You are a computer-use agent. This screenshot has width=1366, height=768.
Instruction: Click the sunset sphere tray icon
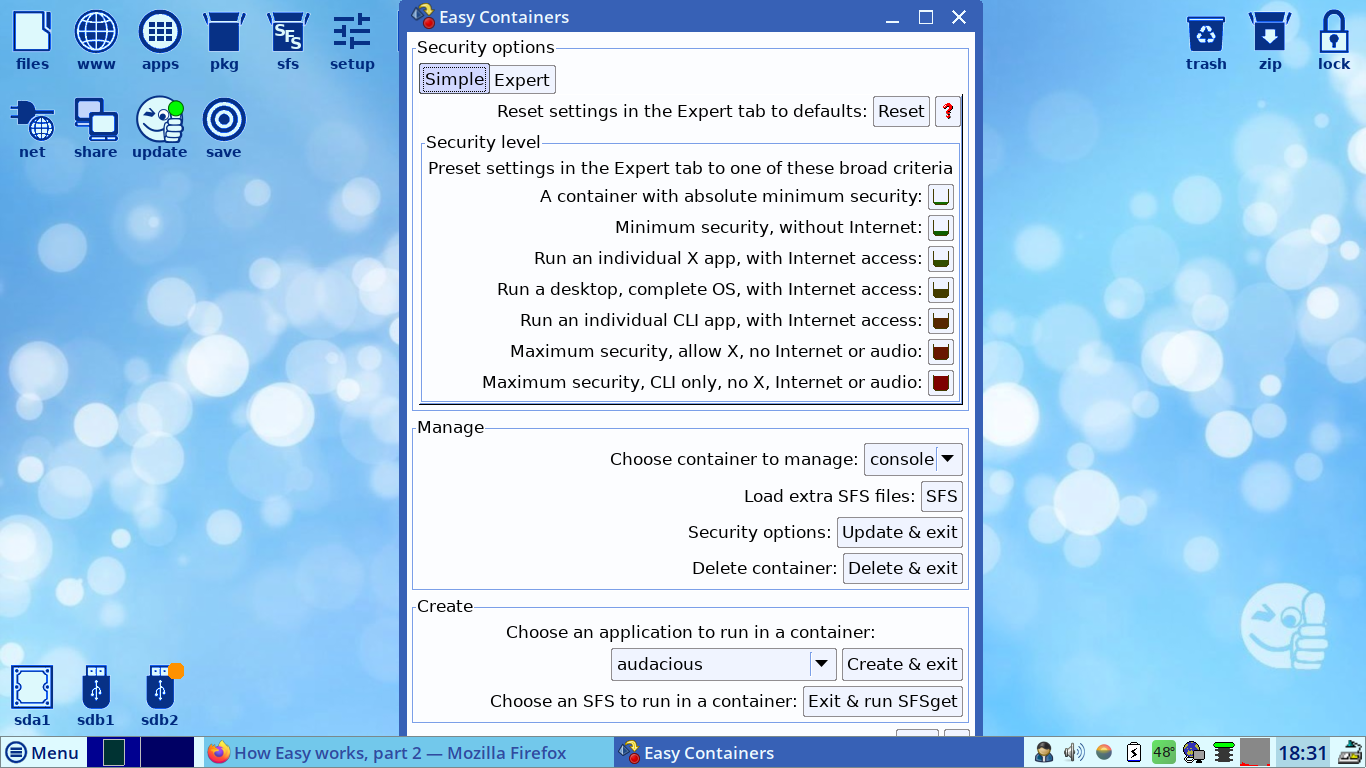pyautogui.click(x=1104, y=752)
